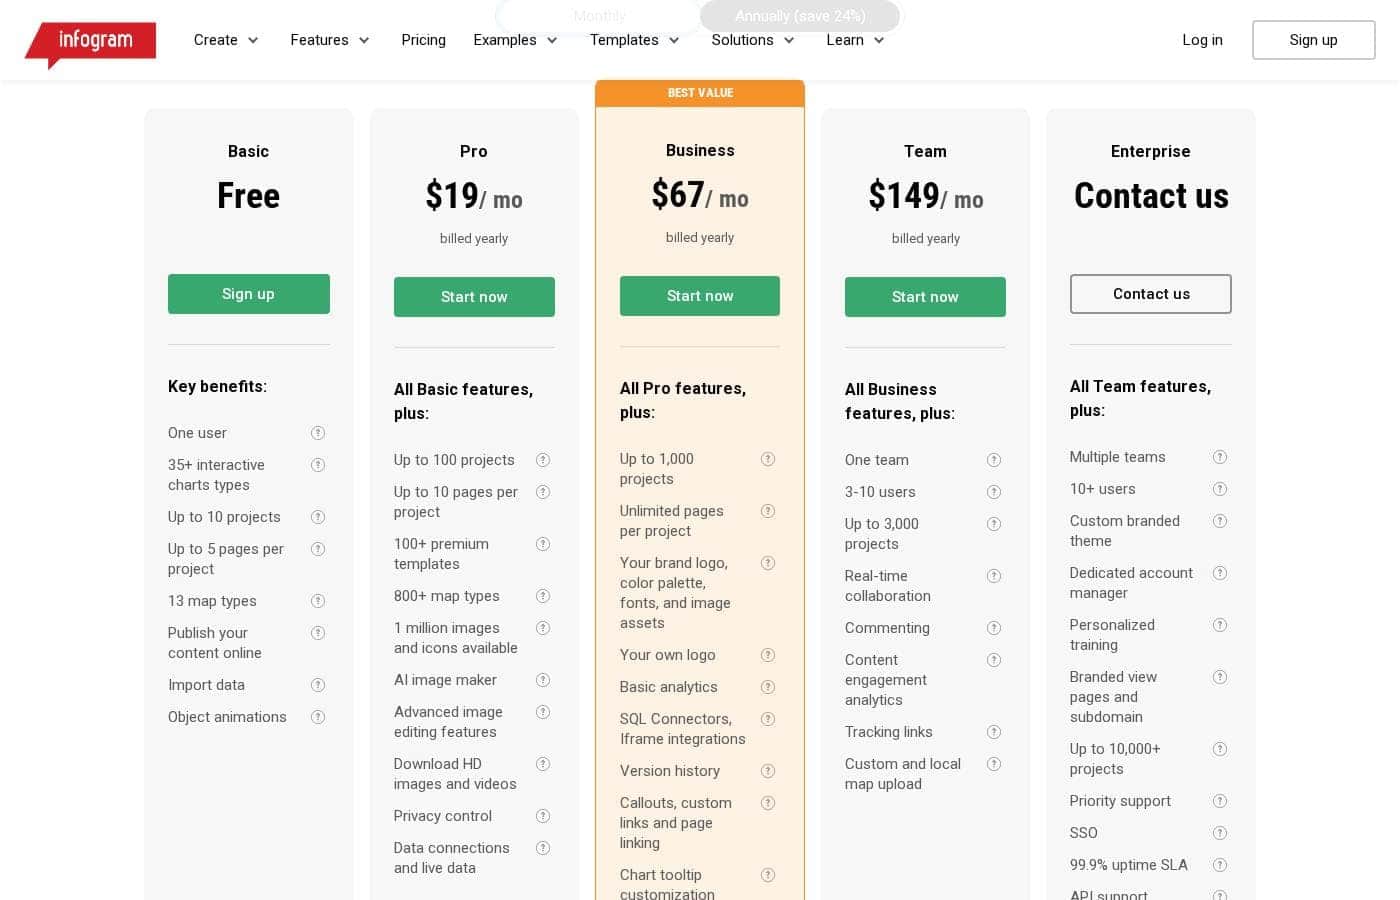Click the Infogram logo
This screenshot has height=900, width=1400.
[x=90, y=44]
